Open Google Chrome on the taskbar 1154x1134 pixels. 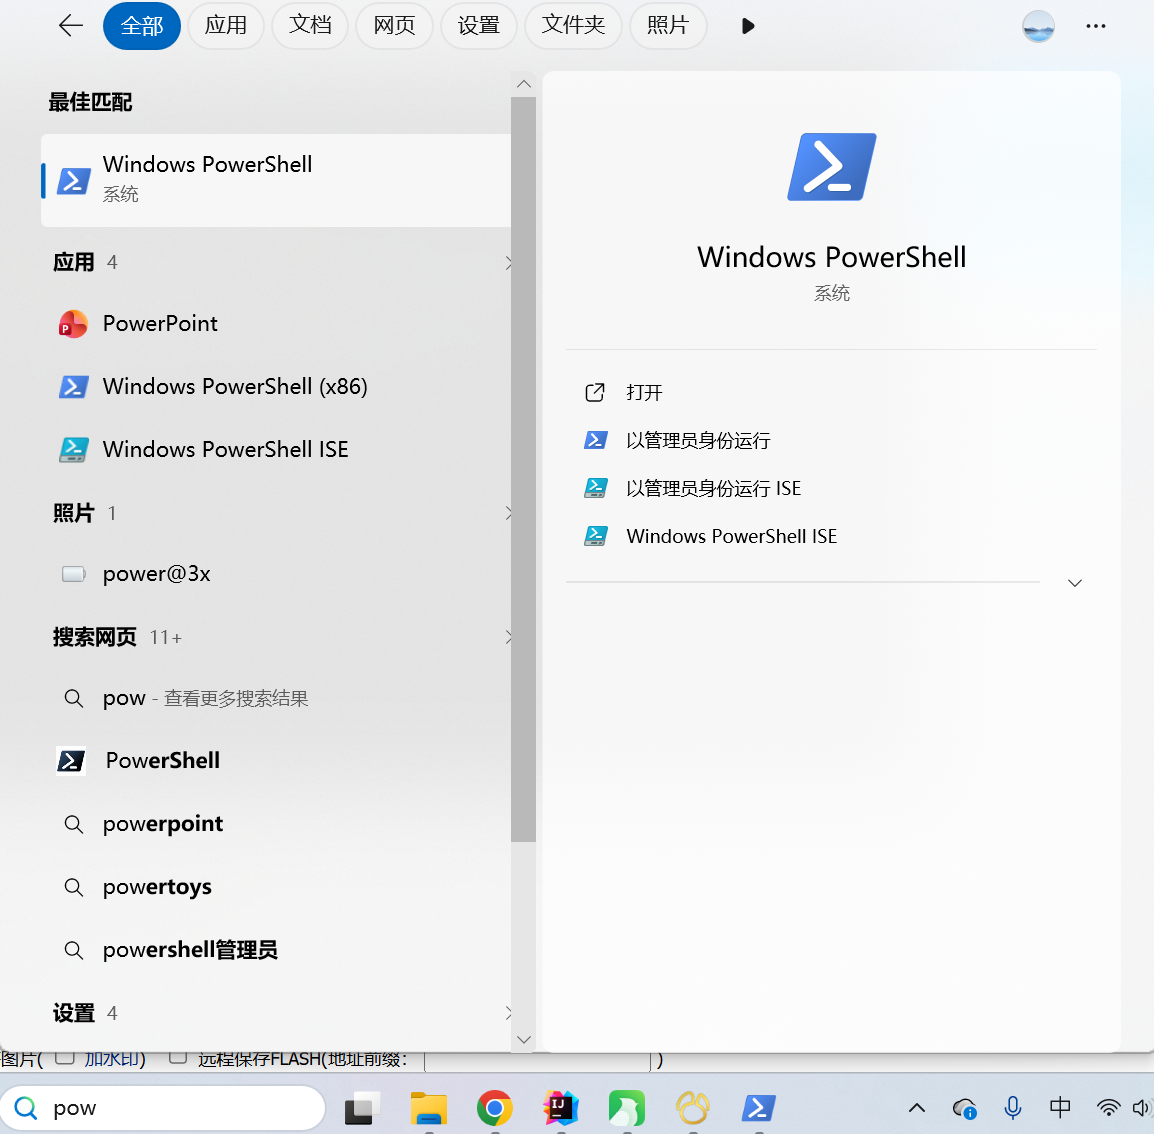[495, 1108]
